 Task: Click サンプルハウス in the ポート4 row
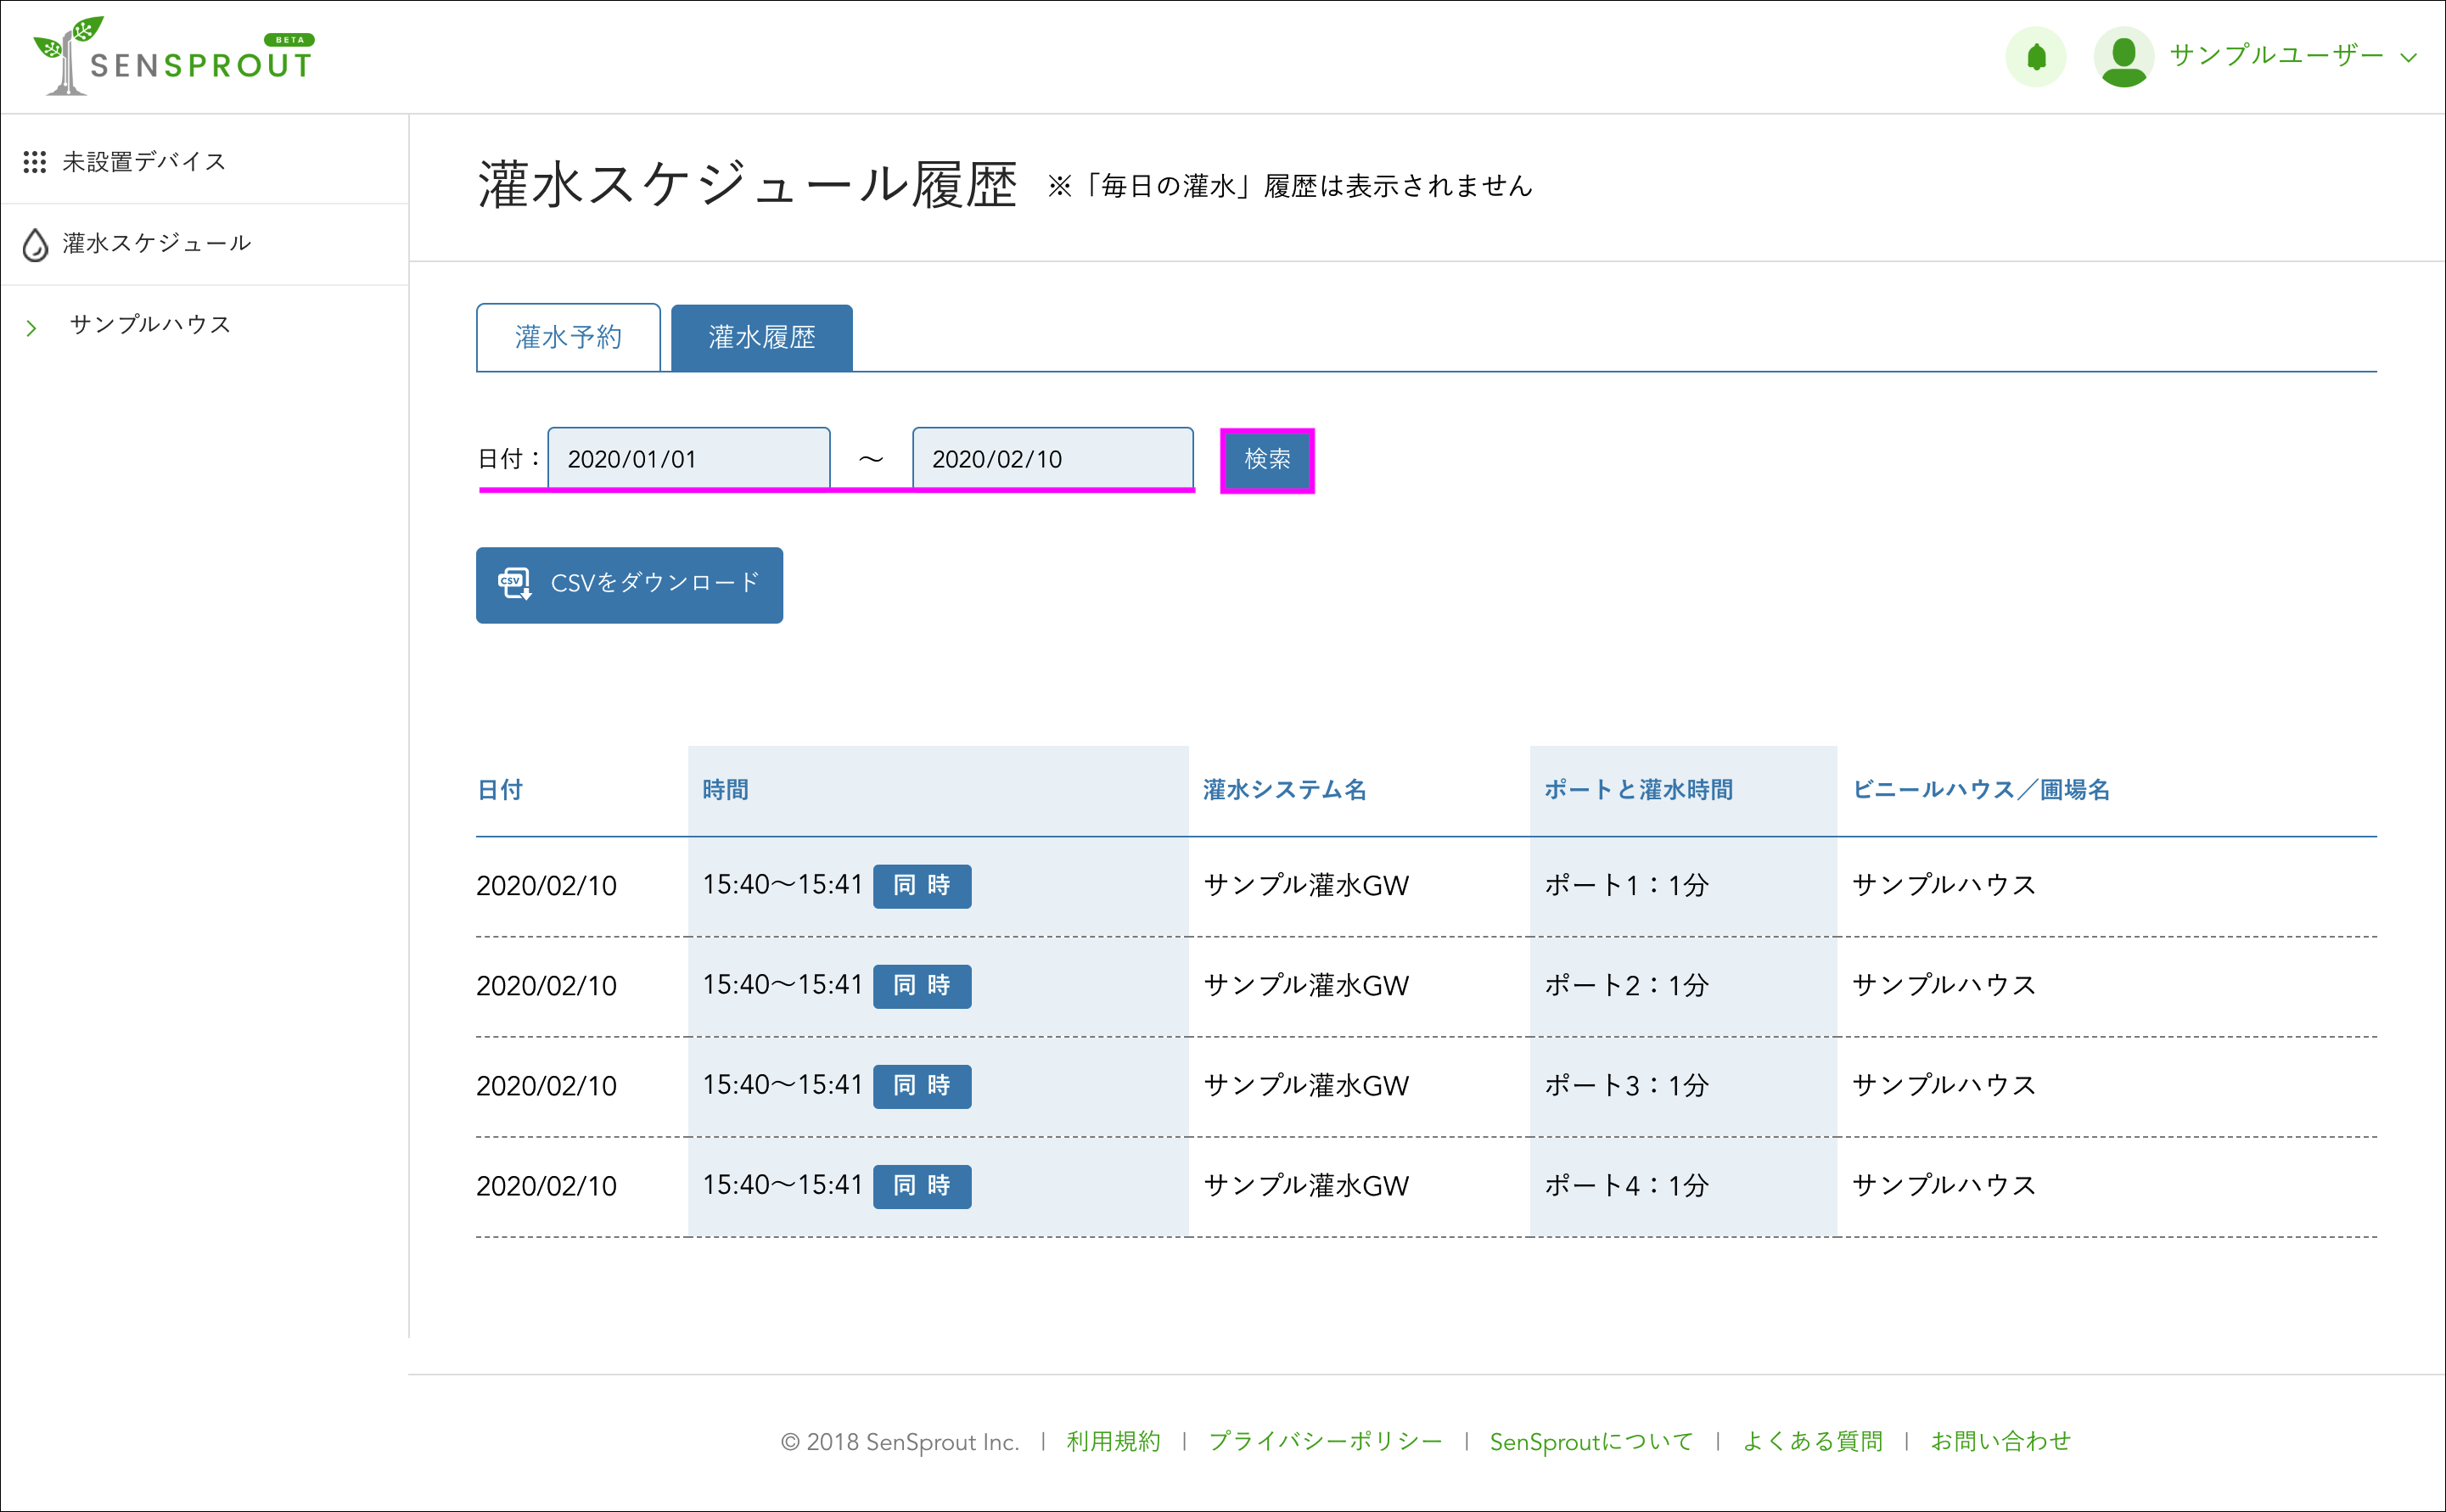pyautogui.click(x=1944, y=1186)
